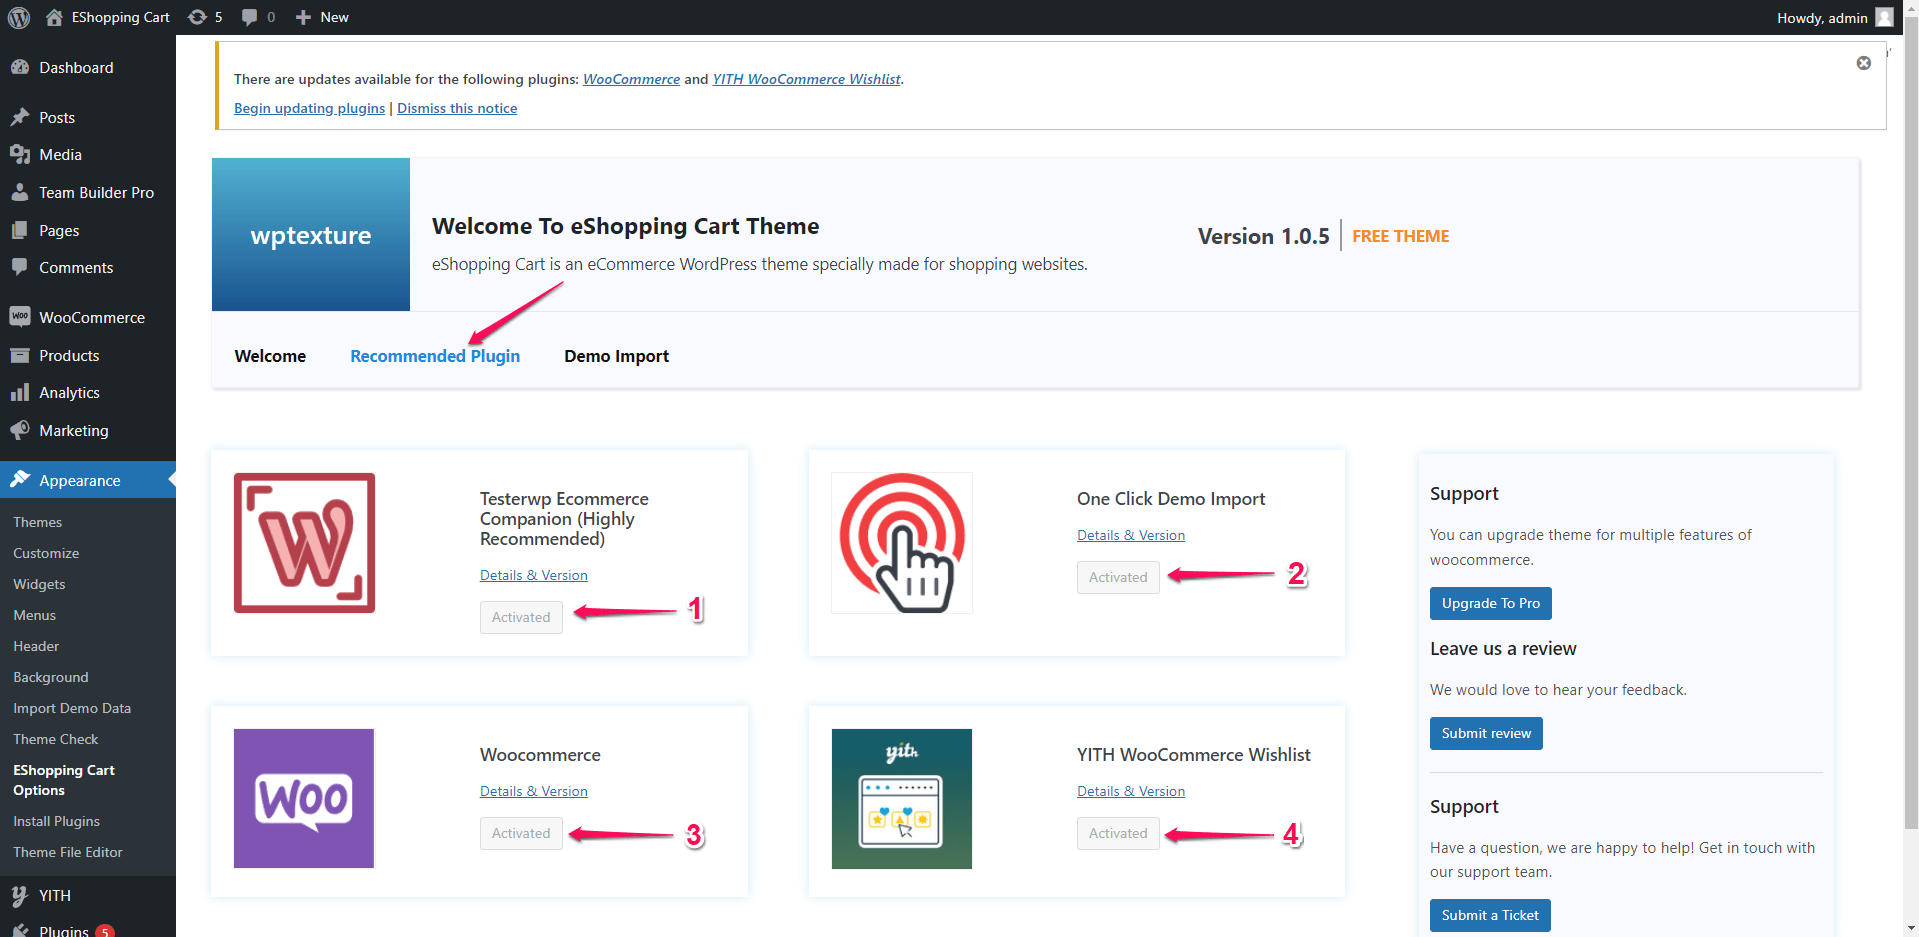This screenshot has height=937, width=1919.
Task: Click the Upgrade To Pro button
Action: click(x=1490, y=603)
